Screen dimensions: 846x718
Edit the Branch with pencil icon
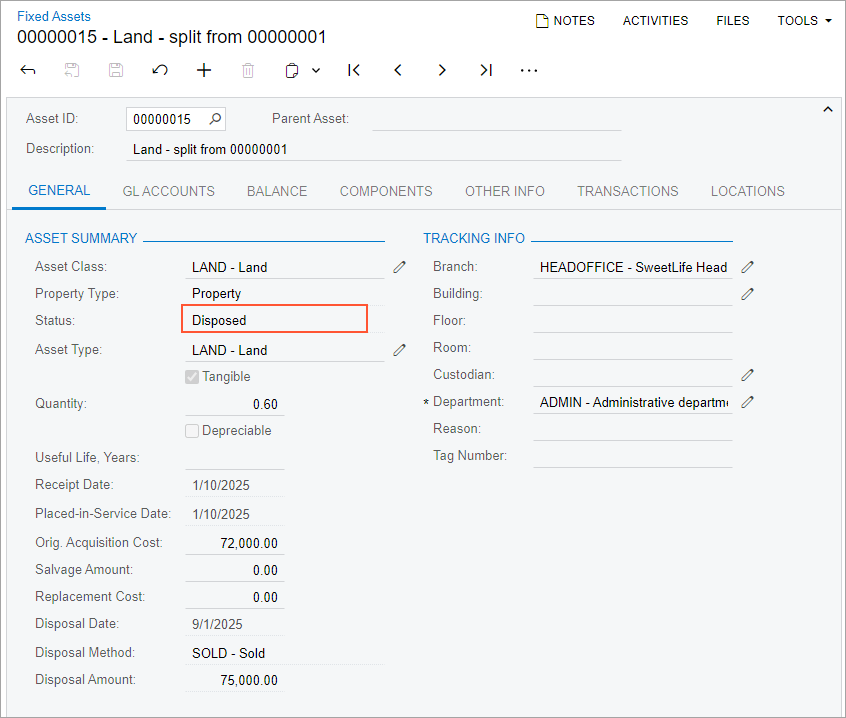747,267
